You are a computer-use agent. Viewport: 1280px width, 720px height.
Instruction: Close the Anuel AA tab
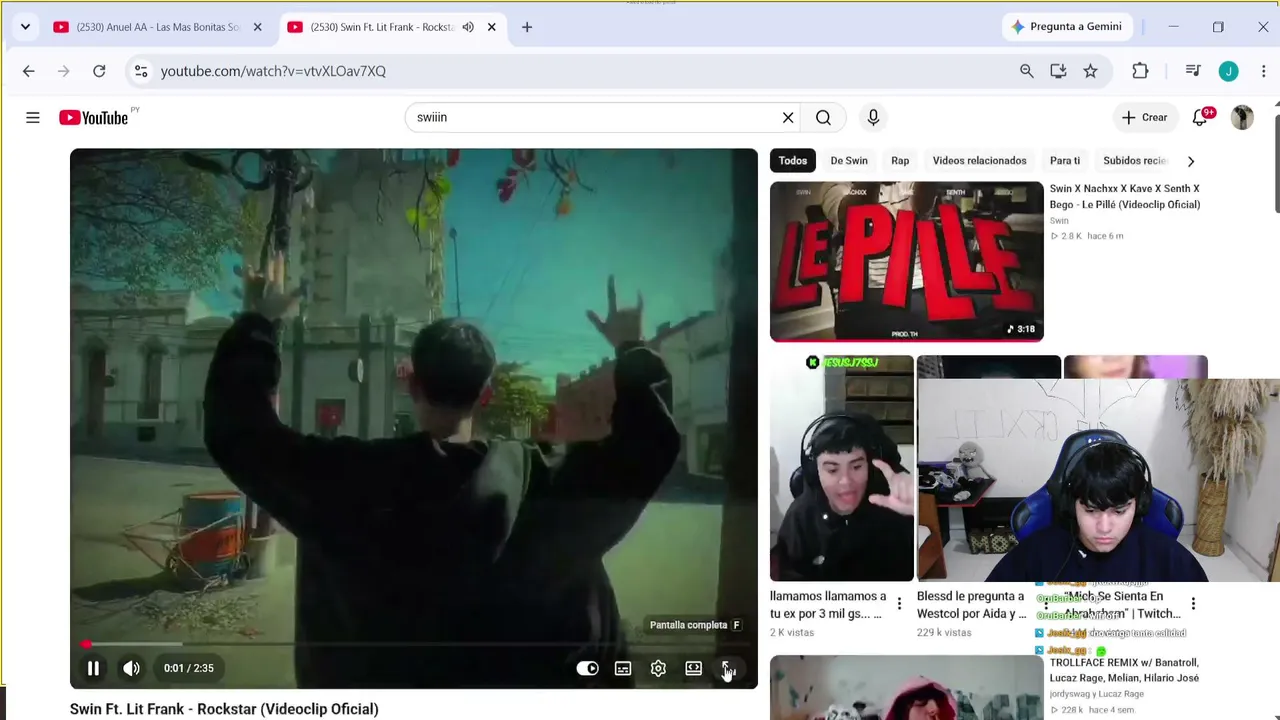pos(257,27)
